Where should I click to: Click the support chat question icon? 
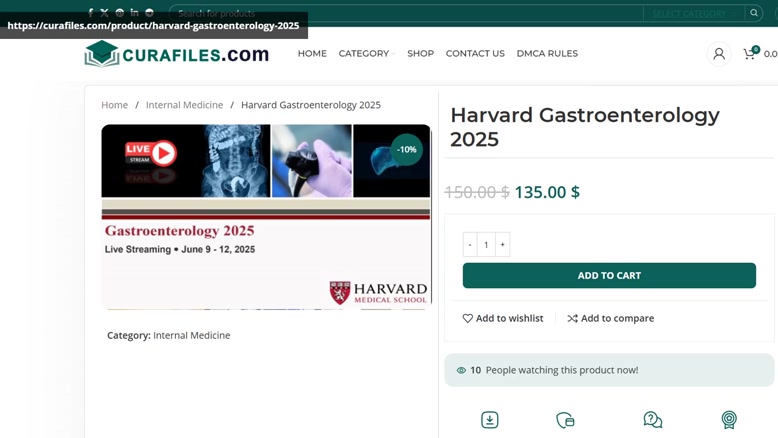click(x=652, y=420)
